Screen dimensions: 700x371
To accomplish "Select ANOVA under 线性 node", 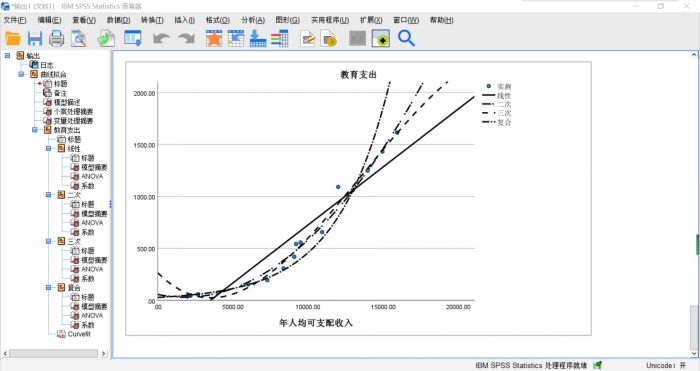I will (x=92, y=176).
